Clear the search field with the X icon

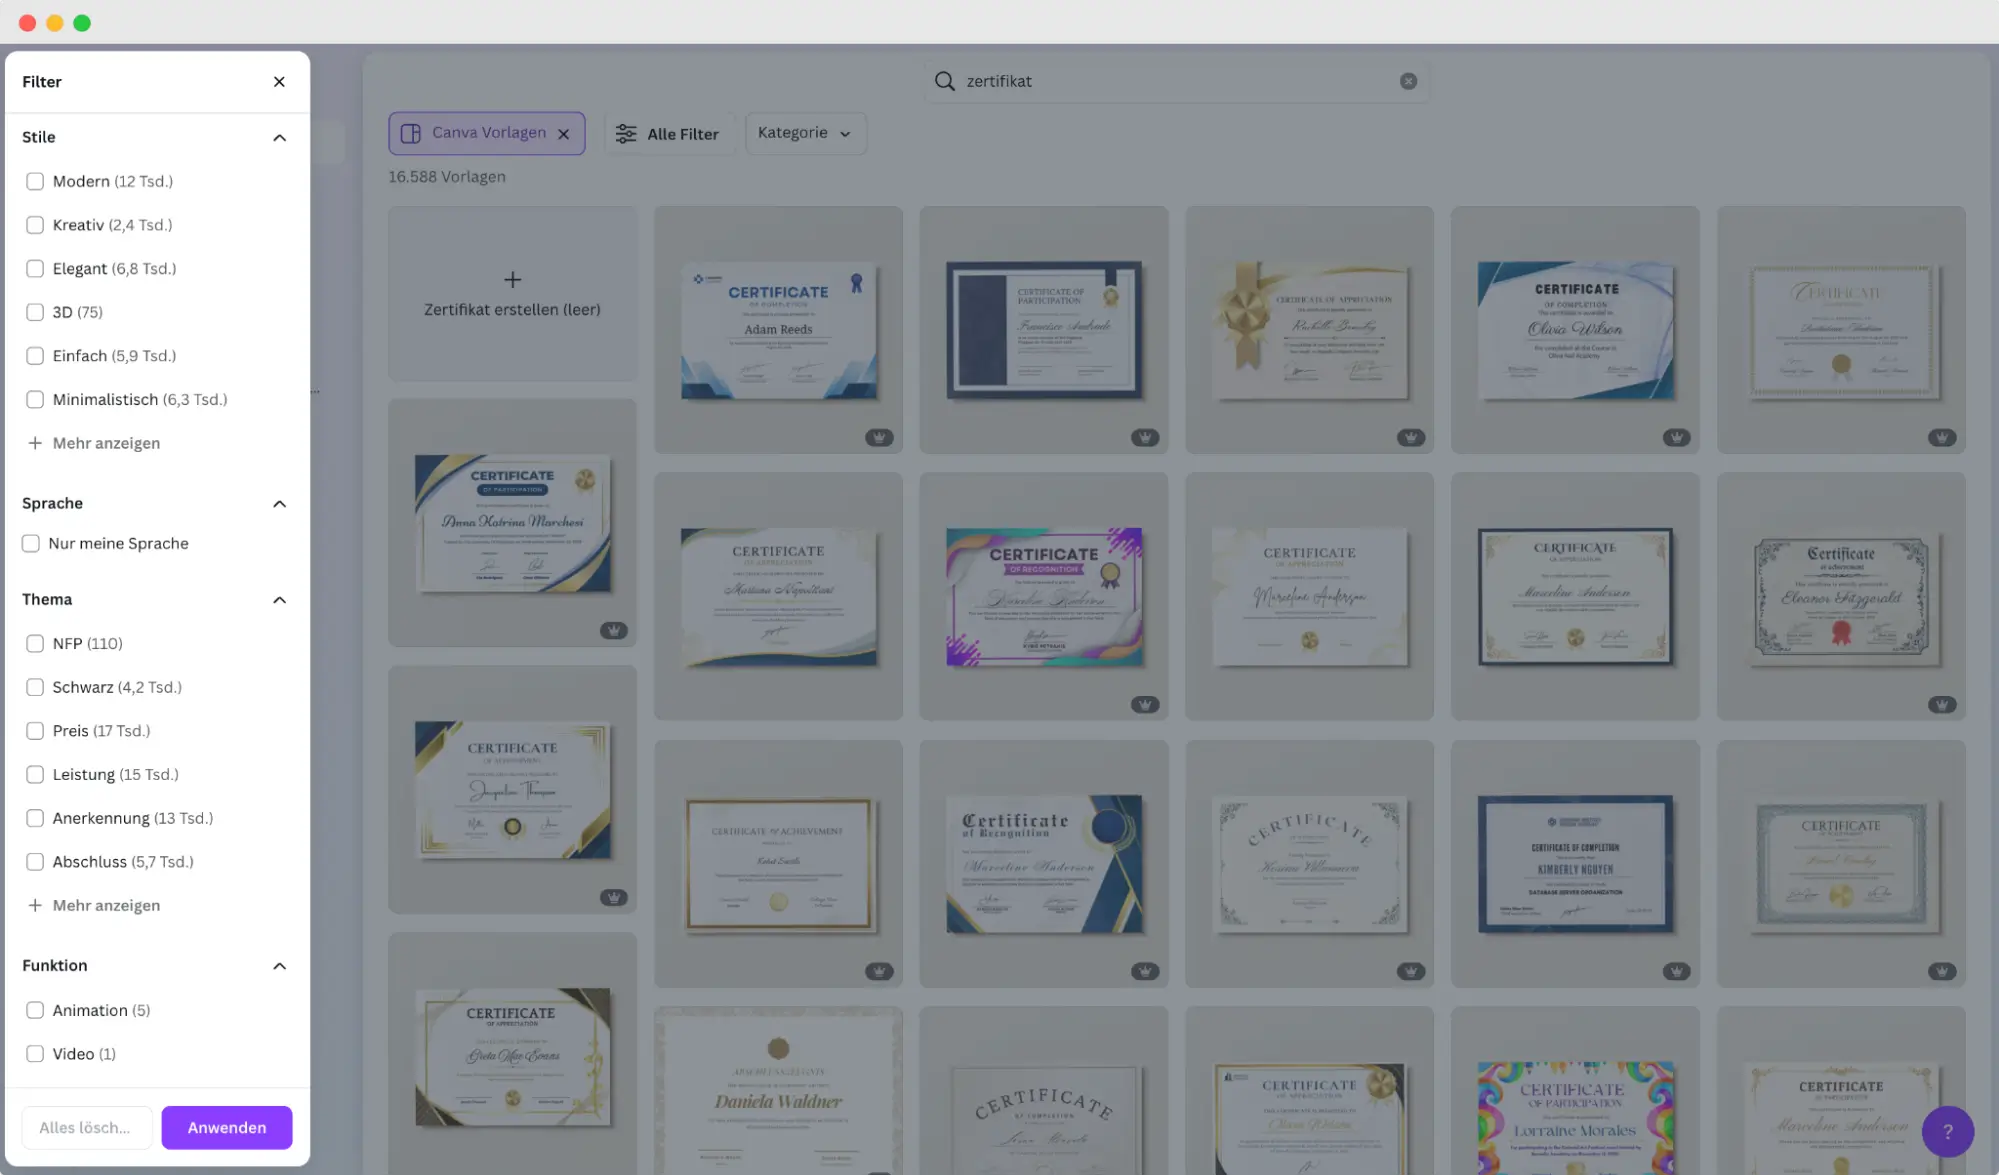1408,81
